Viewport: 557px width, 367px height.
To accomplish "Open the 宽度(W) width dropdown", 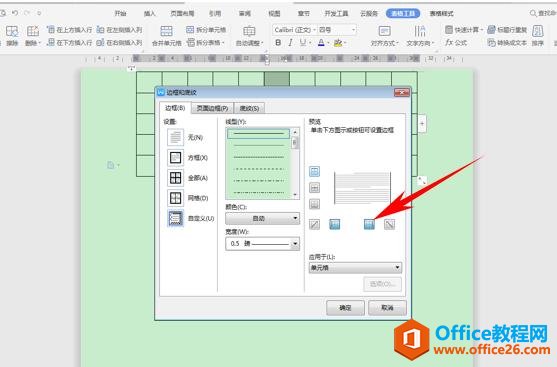I will coord(263,244).
